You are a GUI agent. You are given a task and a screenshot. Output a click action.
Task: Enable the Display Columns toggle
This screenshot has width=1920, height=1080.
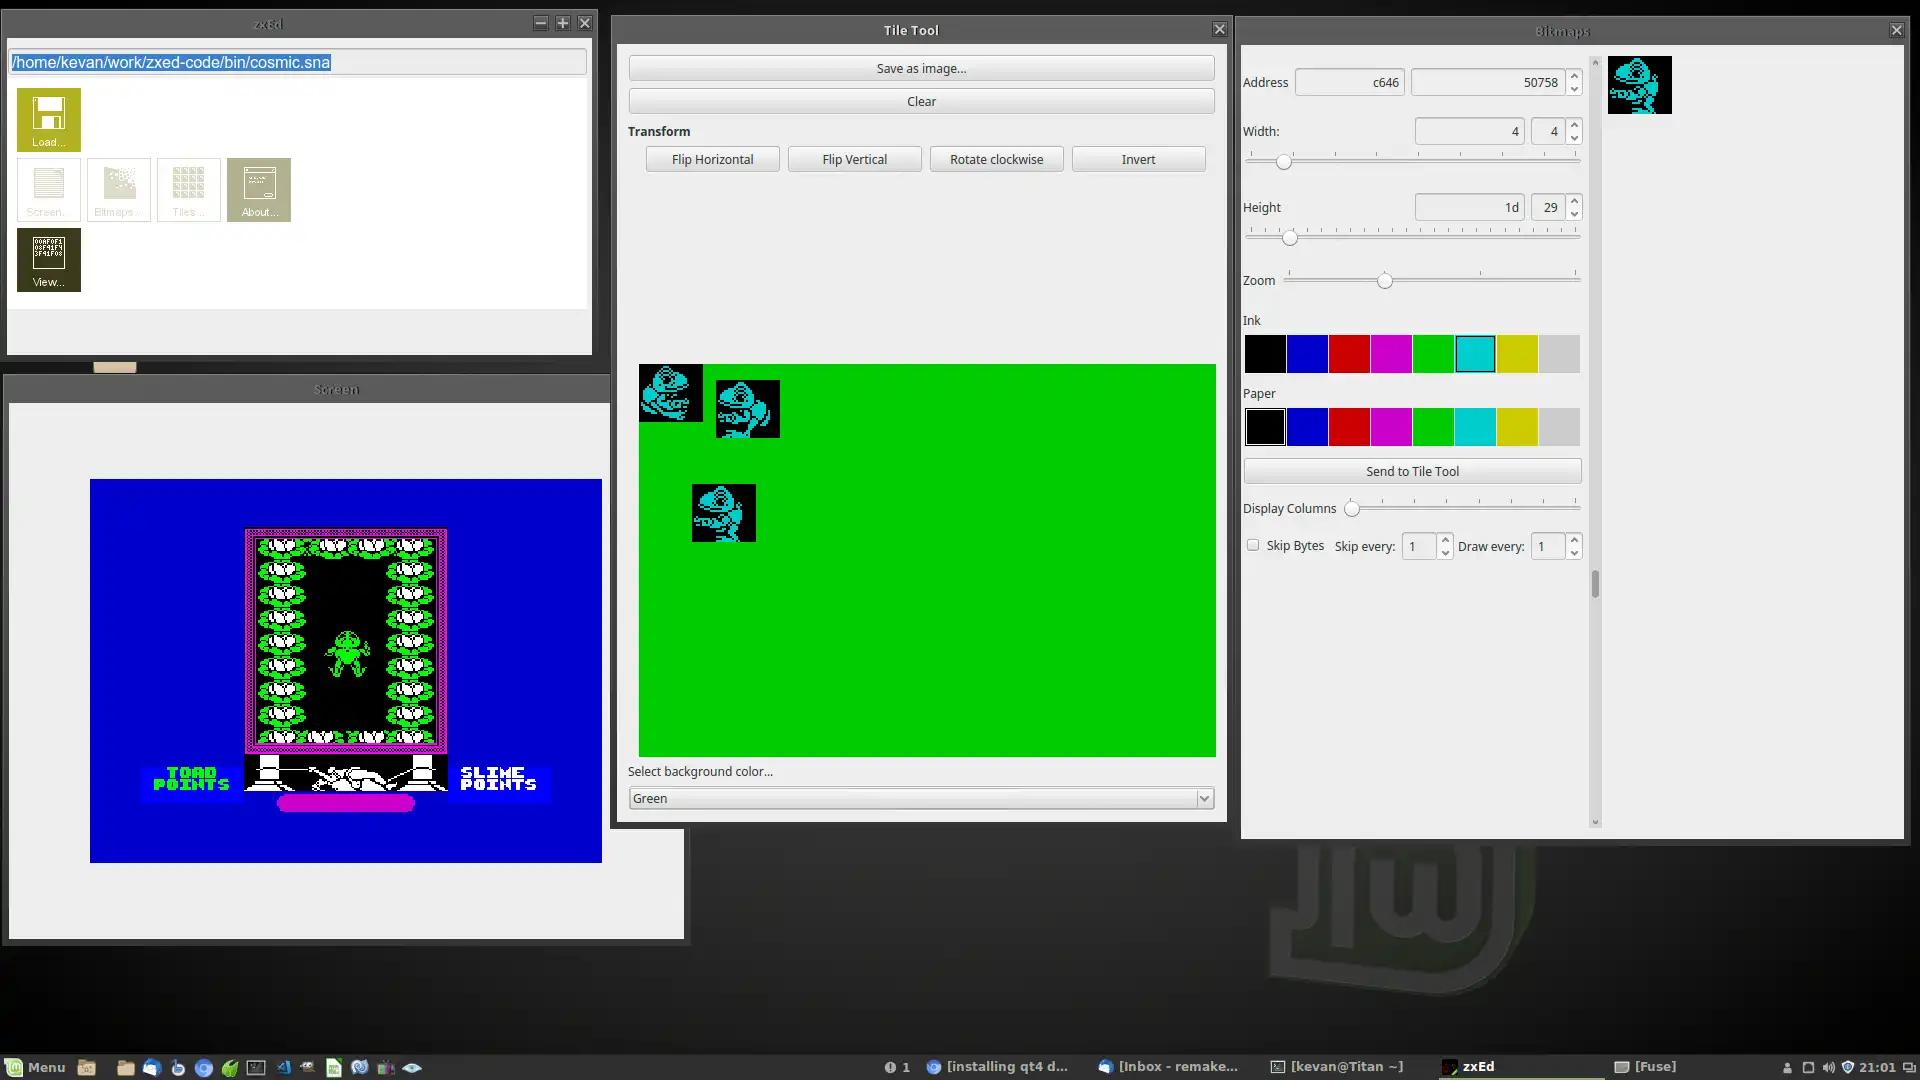pos(1352,508)
